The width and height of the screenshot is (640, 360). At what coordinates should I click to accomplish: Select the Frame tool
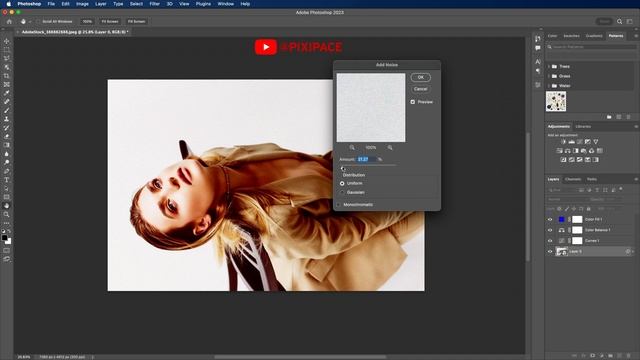point(7,84)
